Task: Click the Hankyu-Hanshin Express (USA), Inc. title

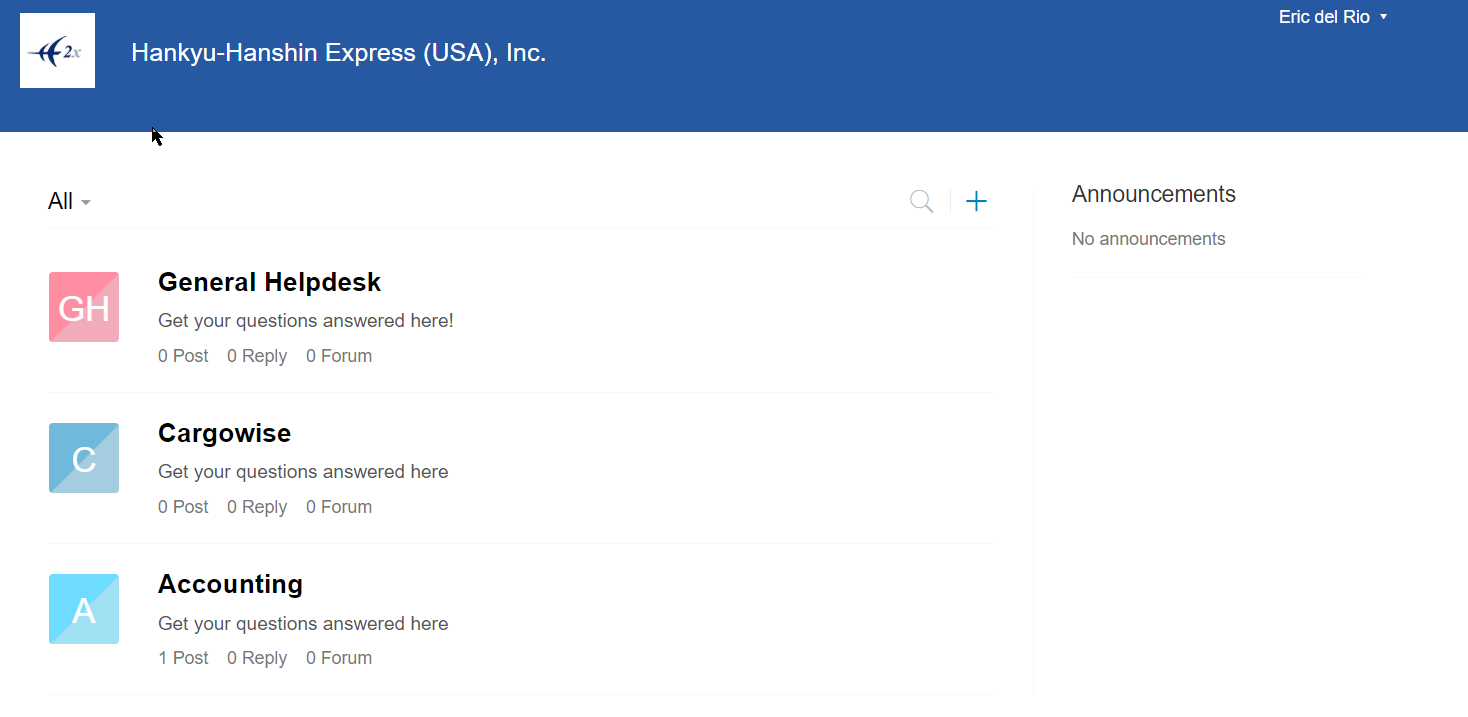Action: [338, 53]
